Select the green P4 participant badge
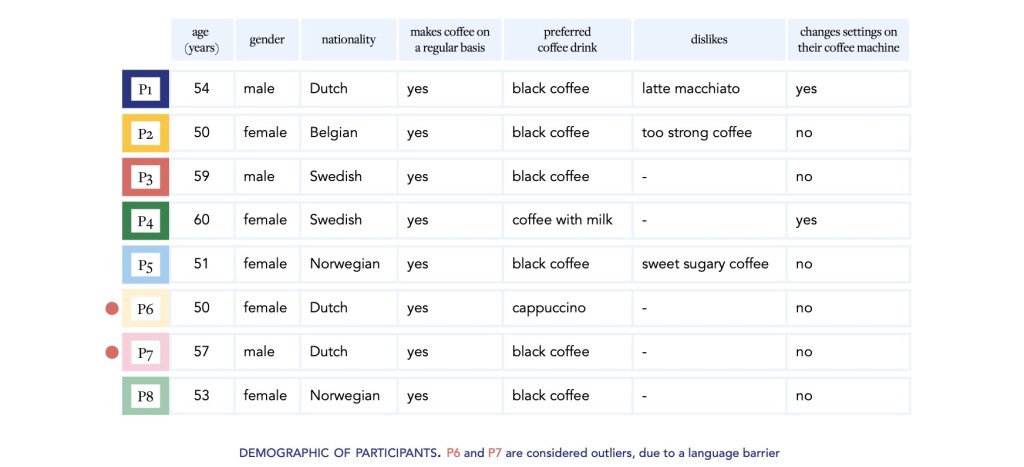The height and width of the screenshot is (467, 1024). (x=145, y=220)
